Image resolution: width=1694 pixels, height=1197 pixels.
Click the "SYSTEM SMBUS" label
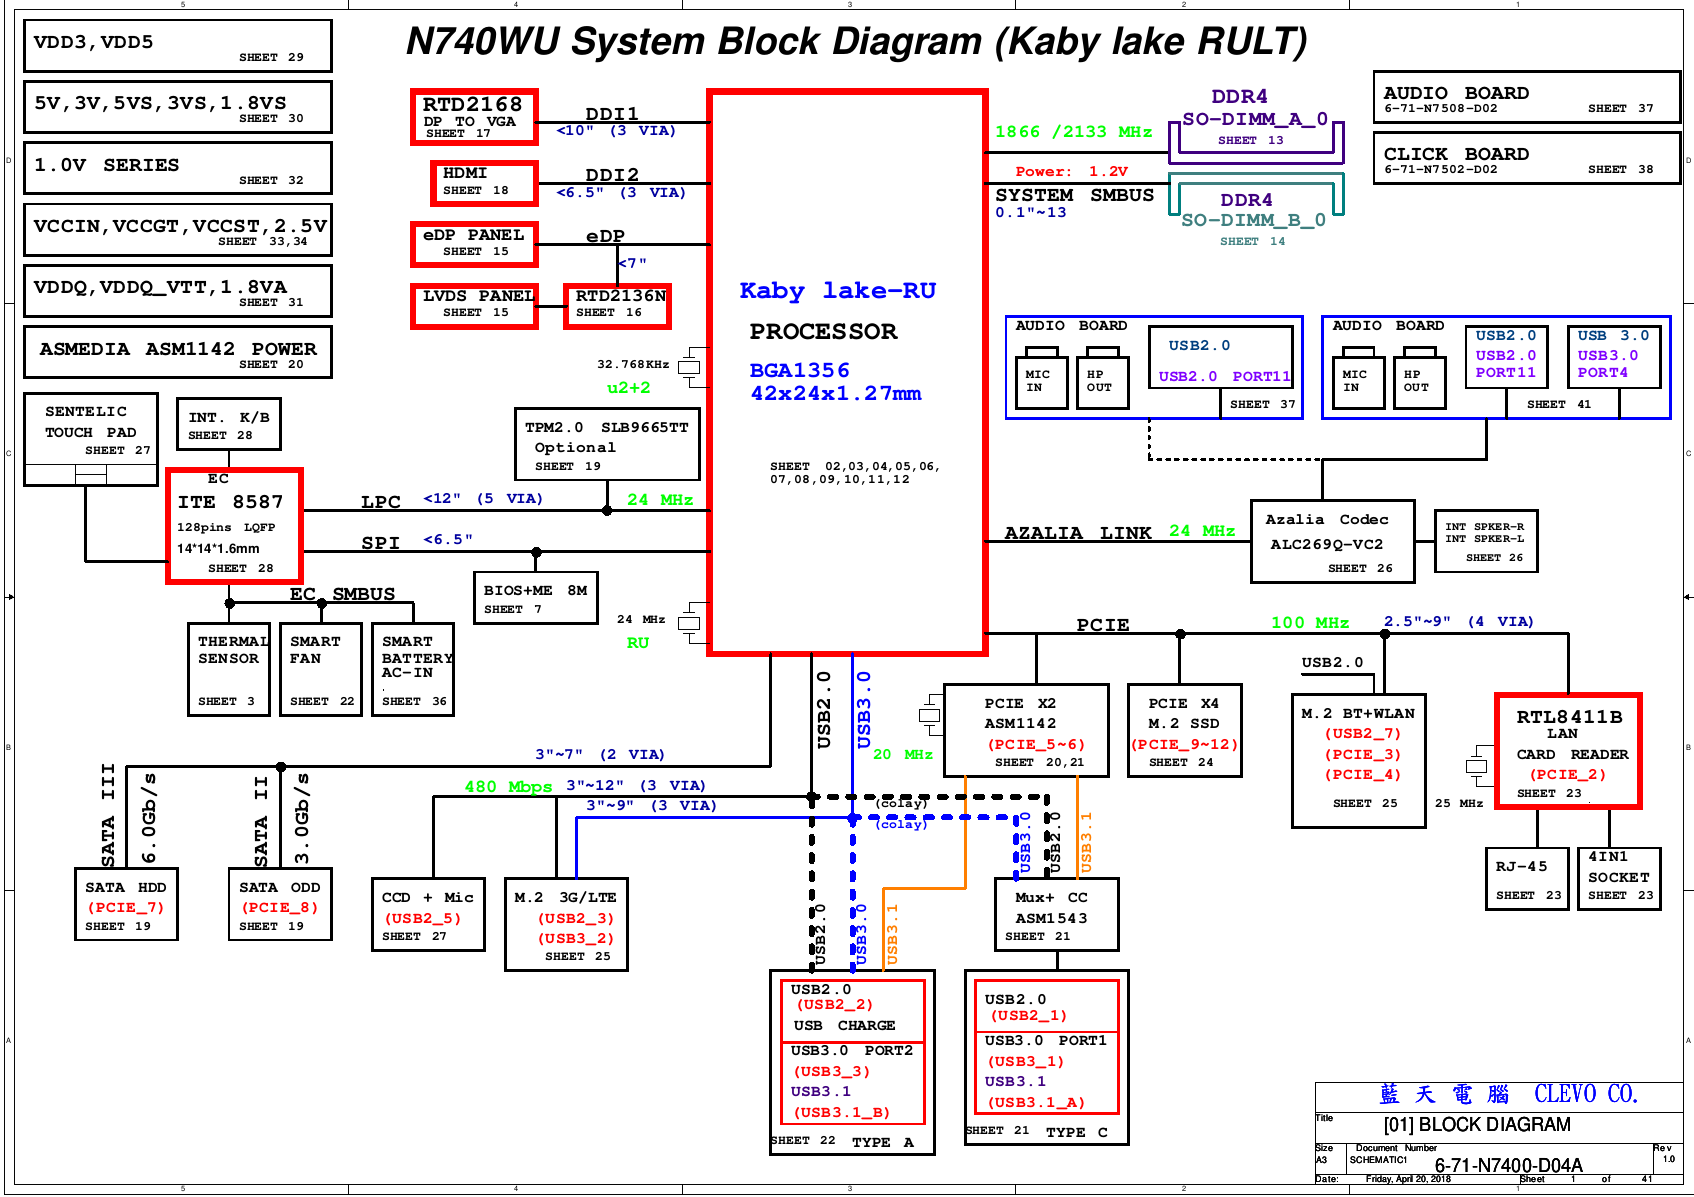[1074, 195]
